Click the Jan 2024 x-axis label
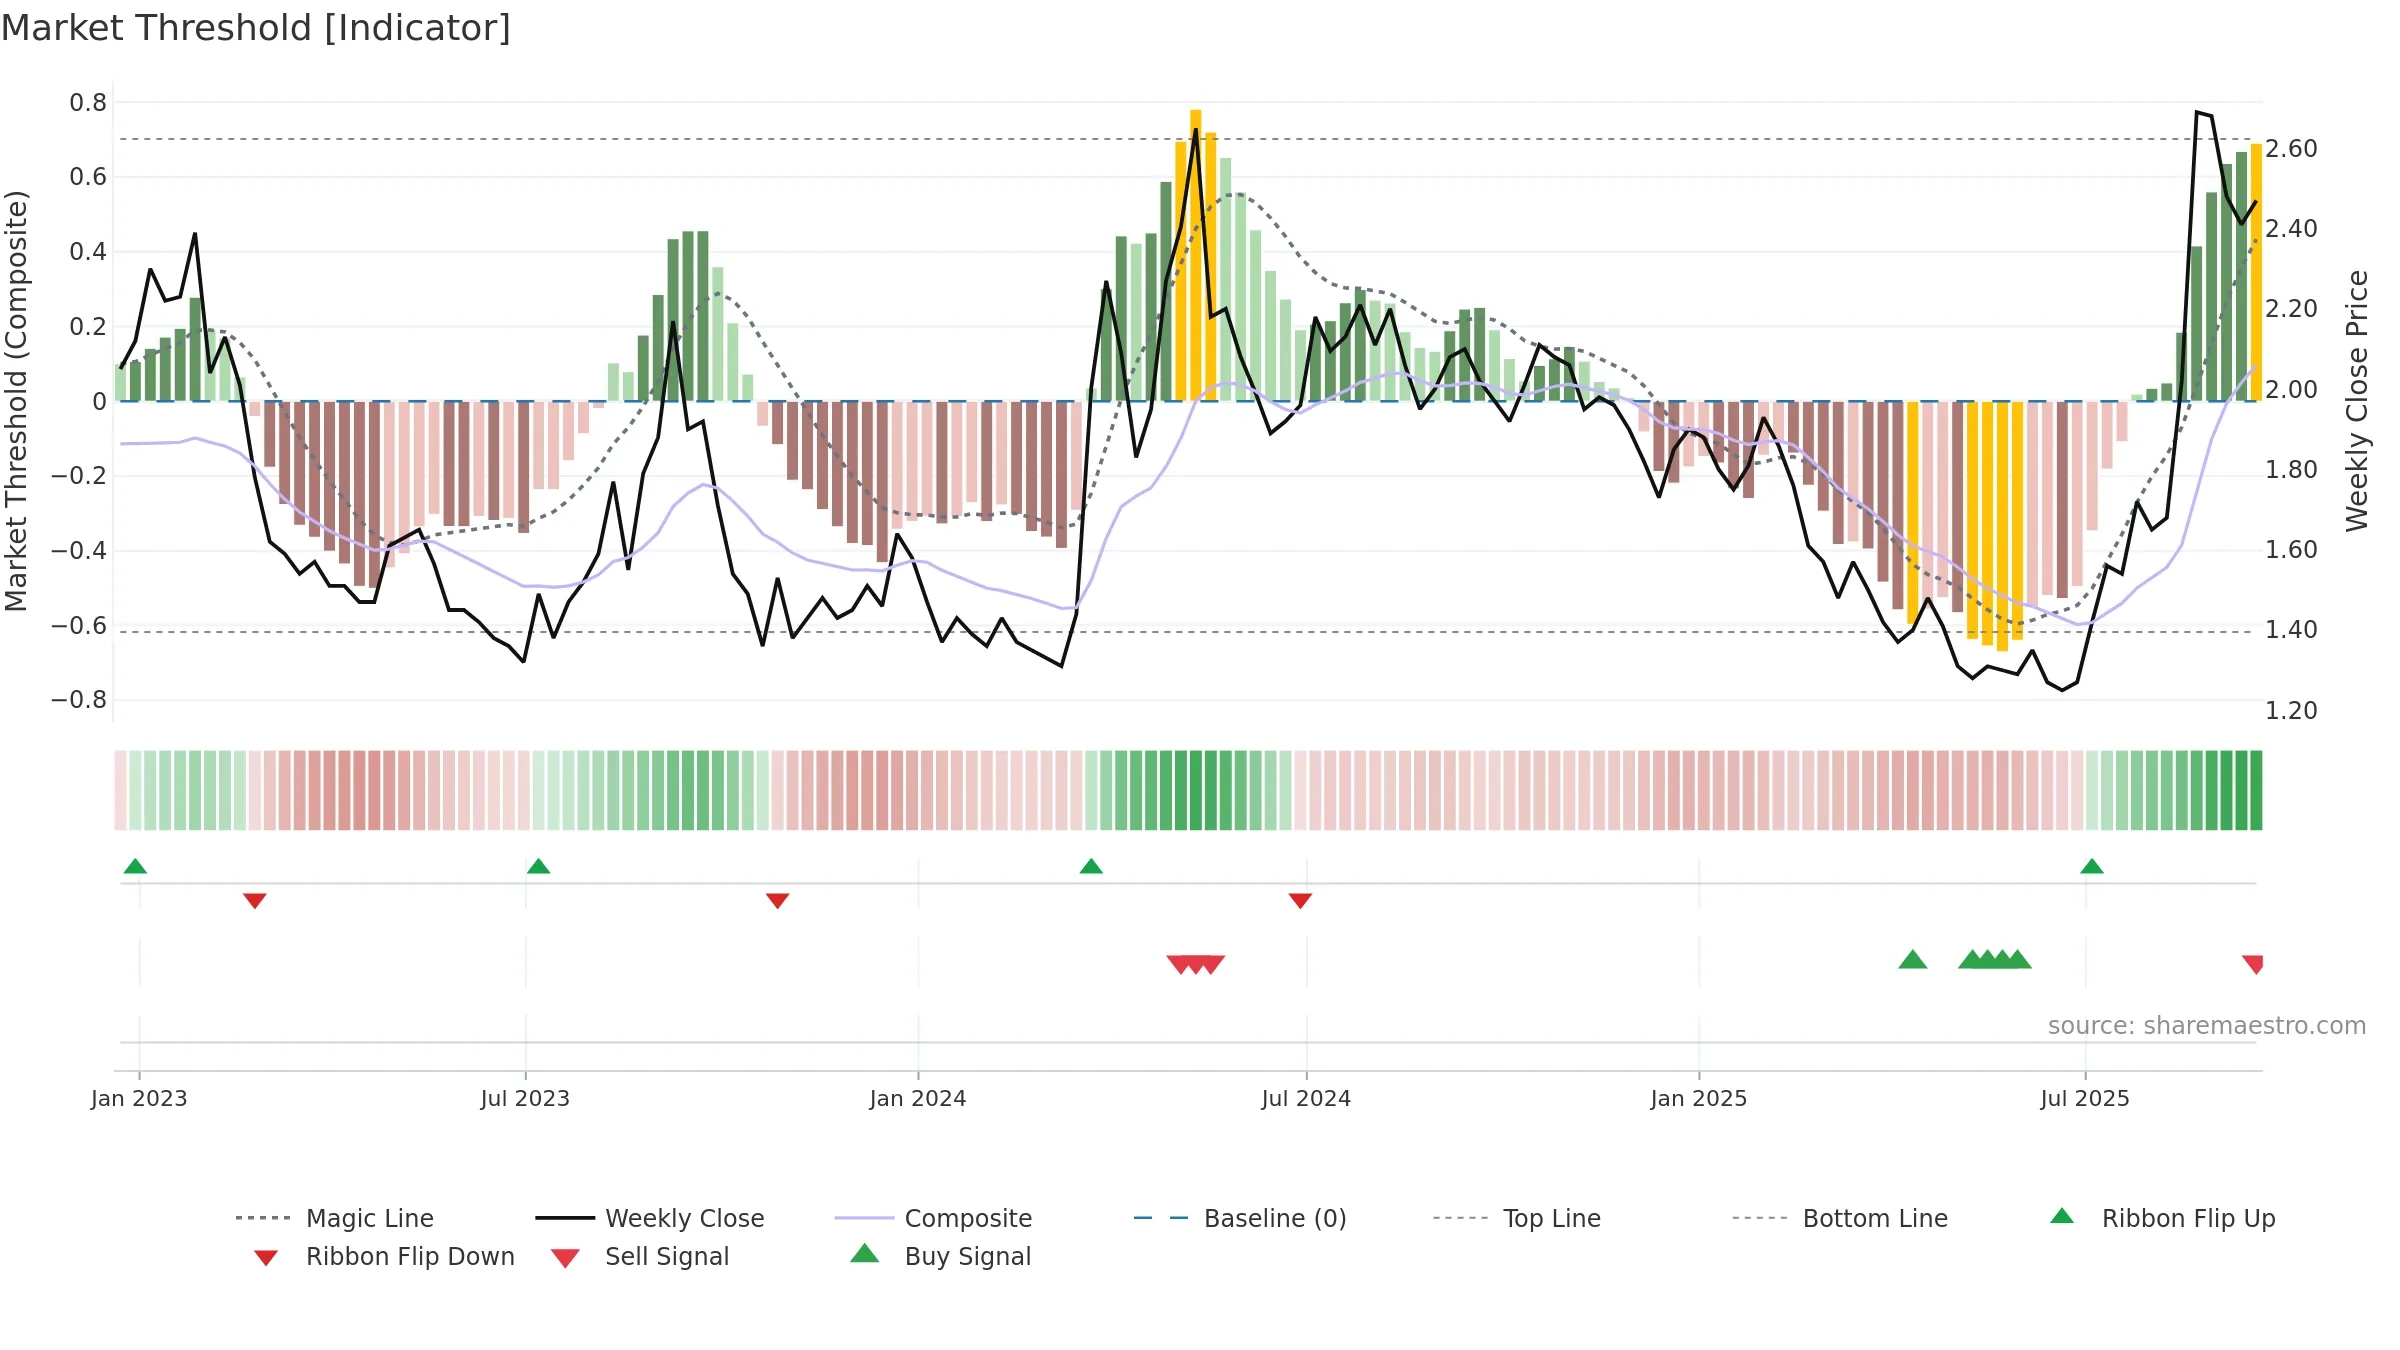The width and height of the screenshot is (2400, 1350). pyautogui.click(x=918, y=1099)
